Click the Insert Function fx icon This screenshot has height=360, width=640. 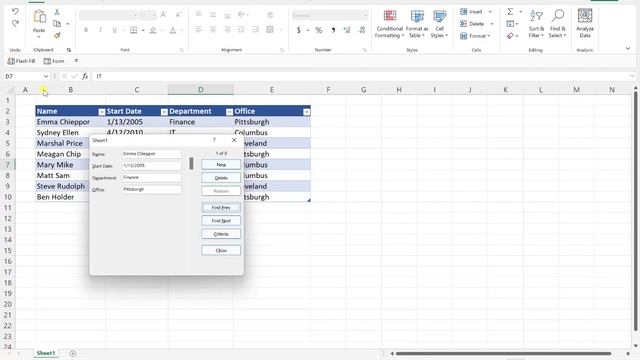click(85, 76)
